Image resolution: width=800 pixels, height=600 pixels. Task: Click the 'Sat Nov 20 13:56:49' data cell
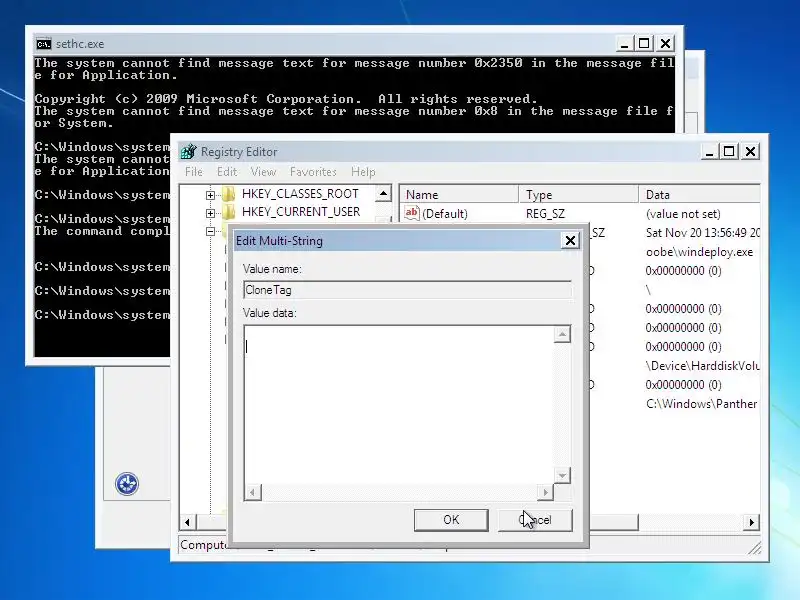[x=702, y=233]
